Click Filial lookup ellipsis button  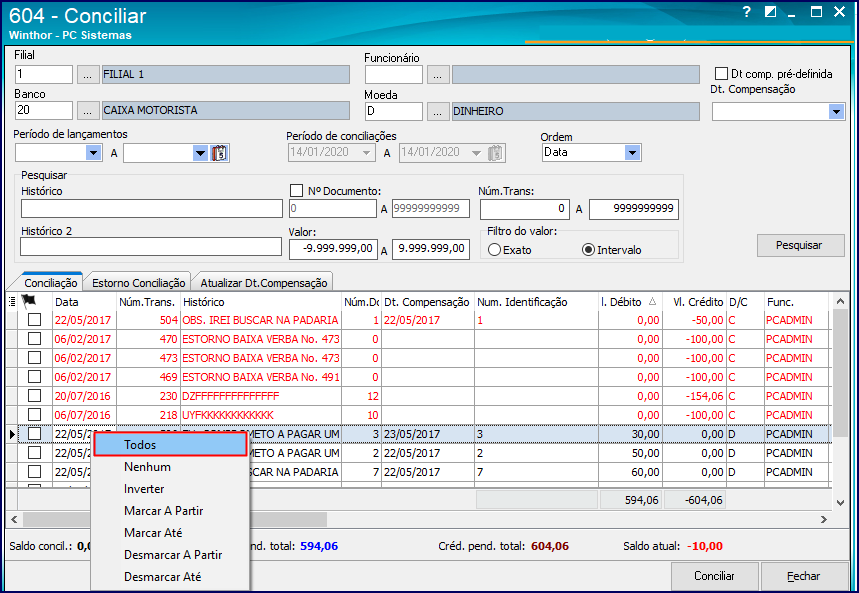click(x=88, y=75)
